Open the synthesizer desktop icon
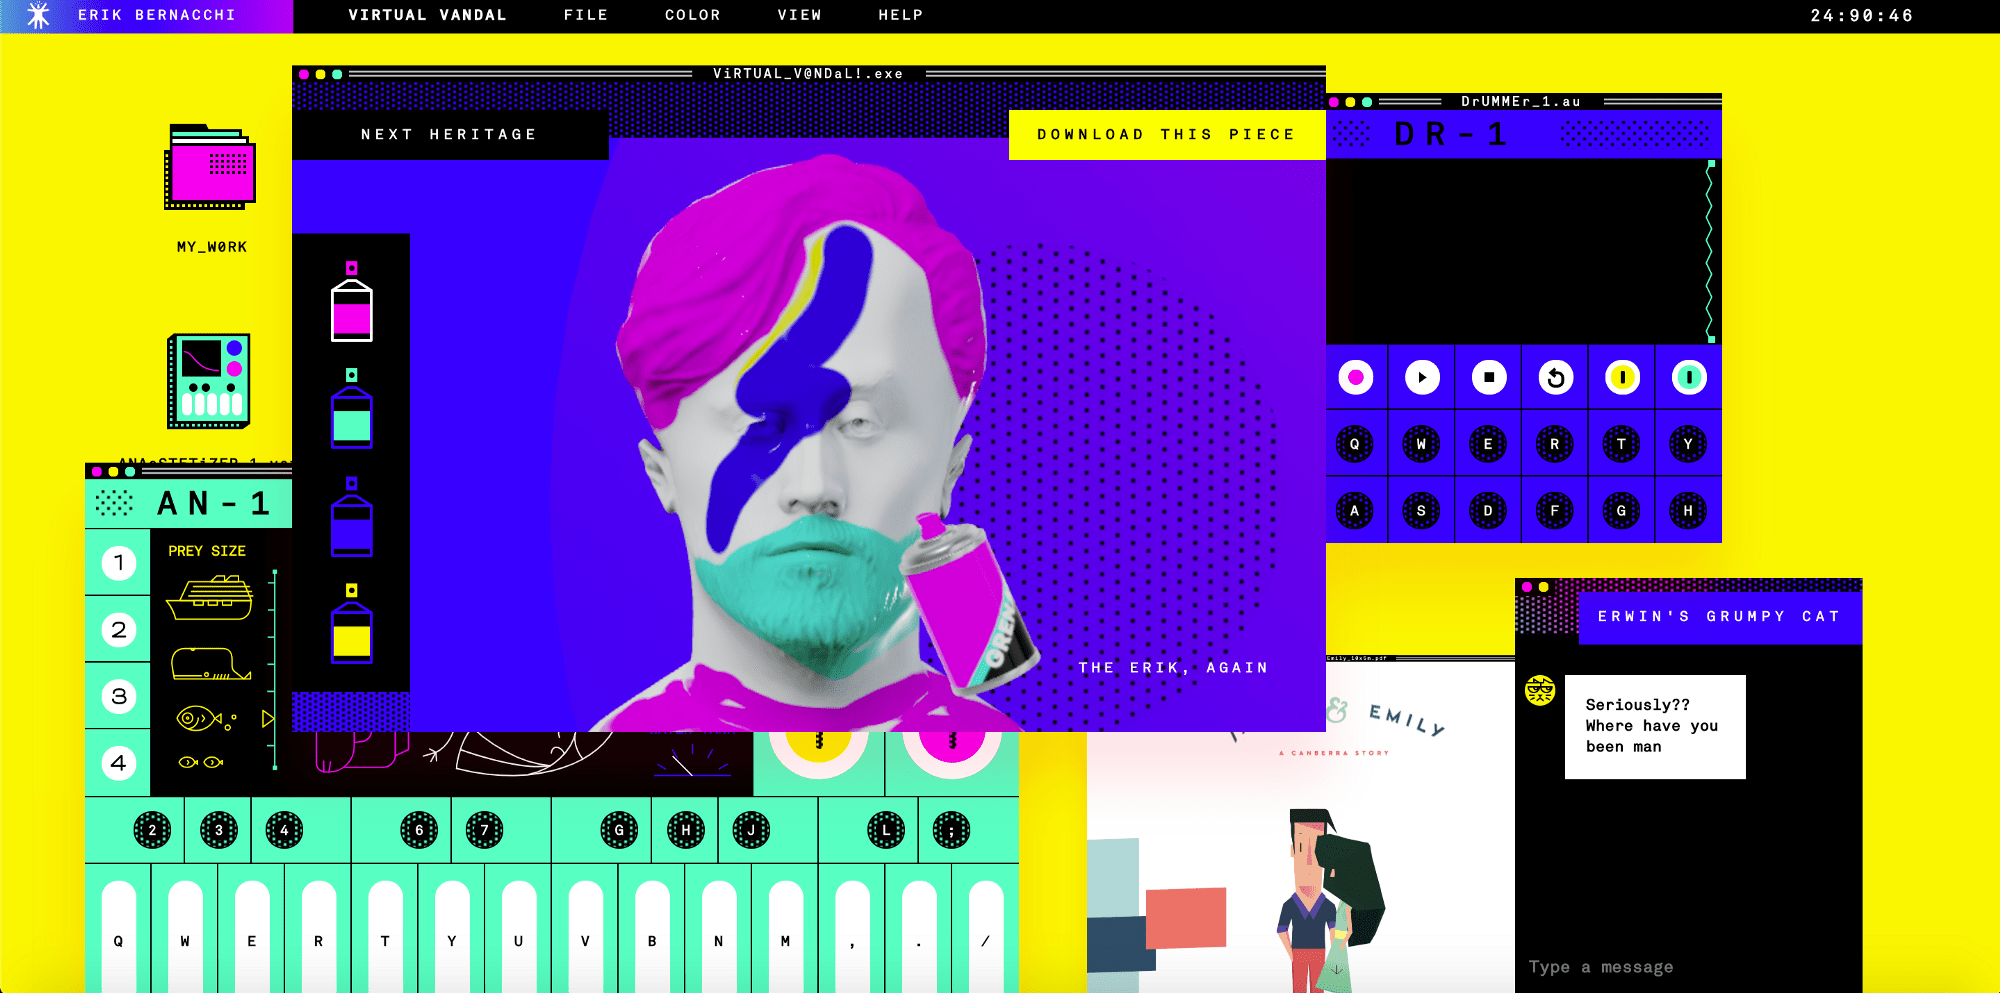The width and height of the screenshot is (2000, 993). click(208, 381)
